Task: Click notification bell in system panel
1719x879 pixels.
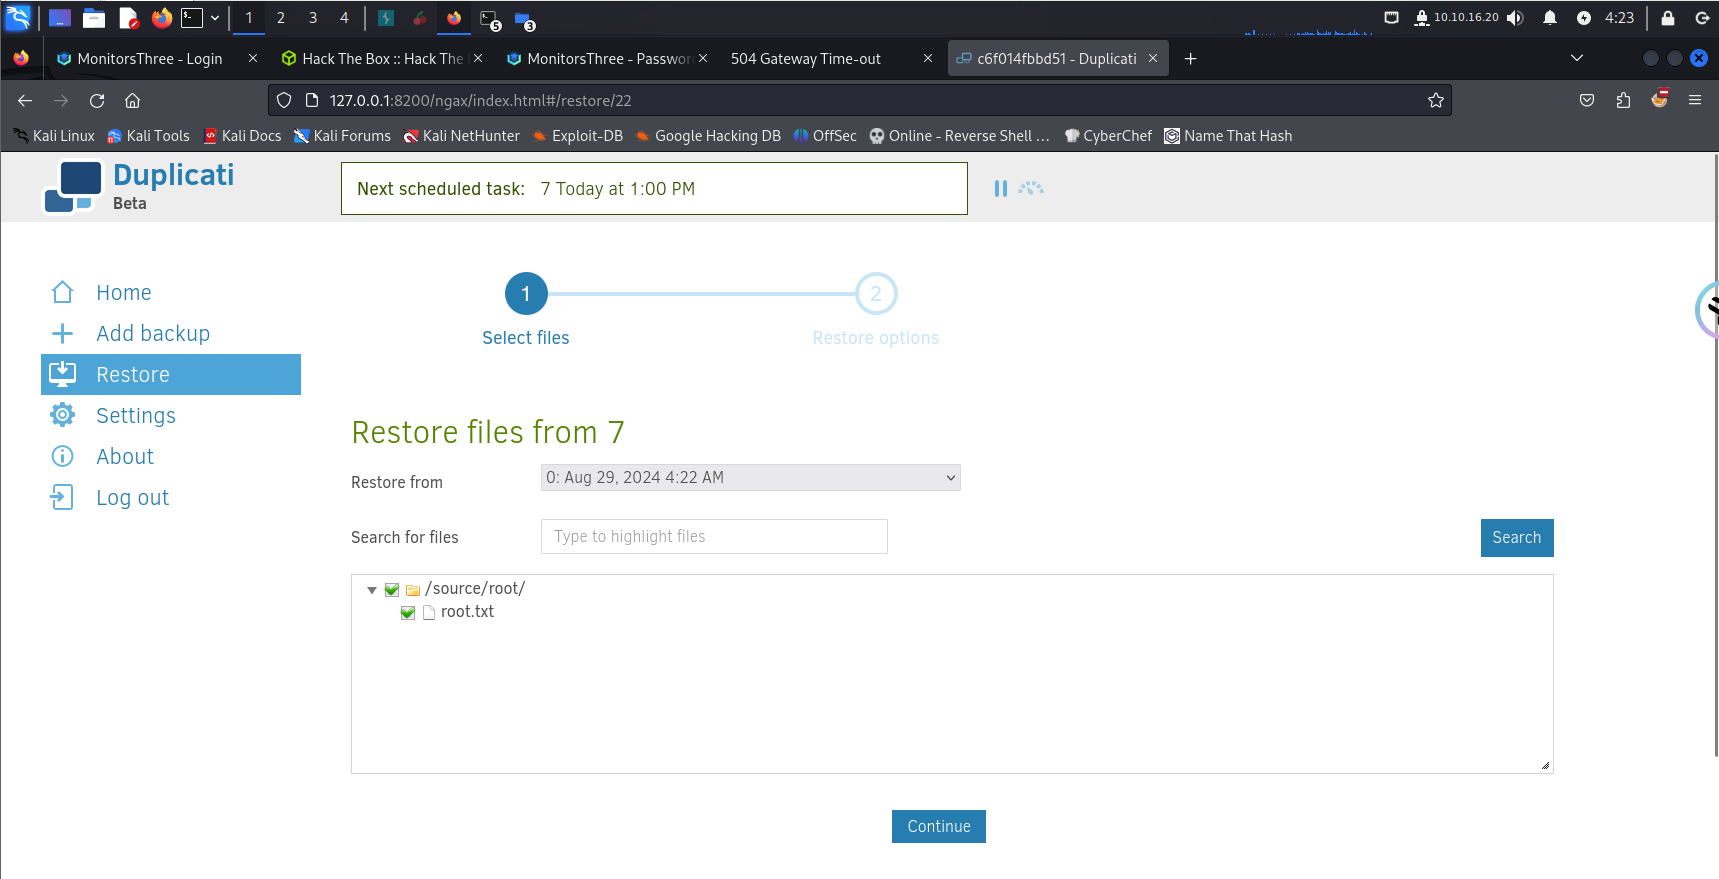Action: coord(1549,18)
